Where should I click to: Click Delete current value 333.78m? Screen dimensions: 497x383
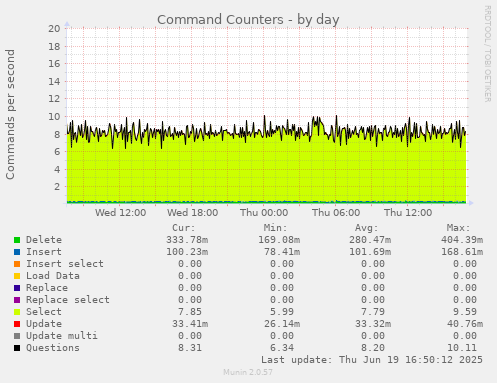tap(187, 240)
